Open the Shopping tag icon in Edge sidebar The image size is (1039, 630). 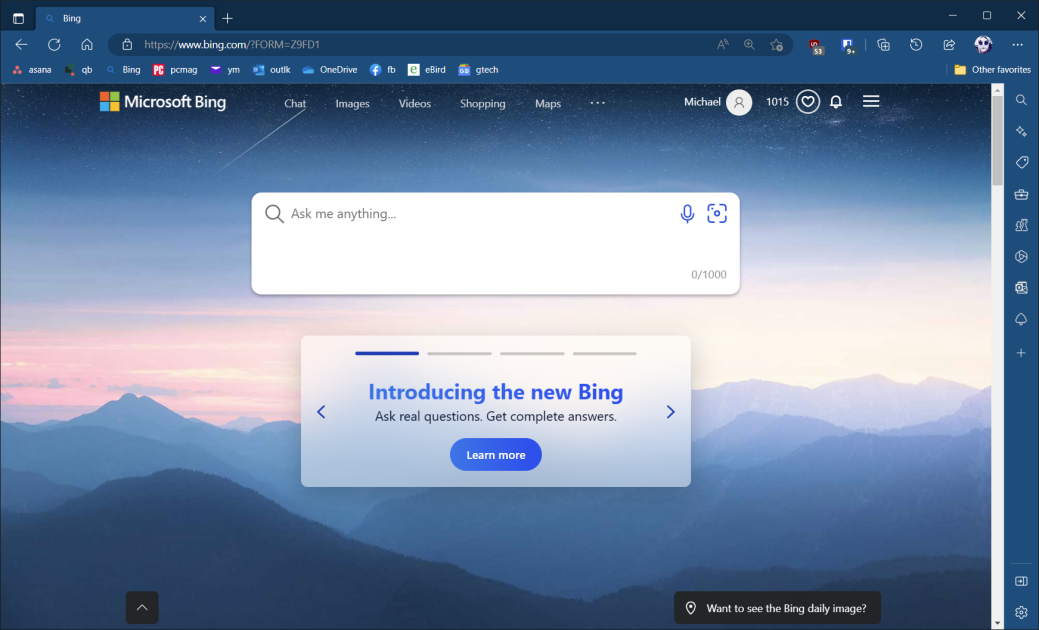click(1021, 162)
